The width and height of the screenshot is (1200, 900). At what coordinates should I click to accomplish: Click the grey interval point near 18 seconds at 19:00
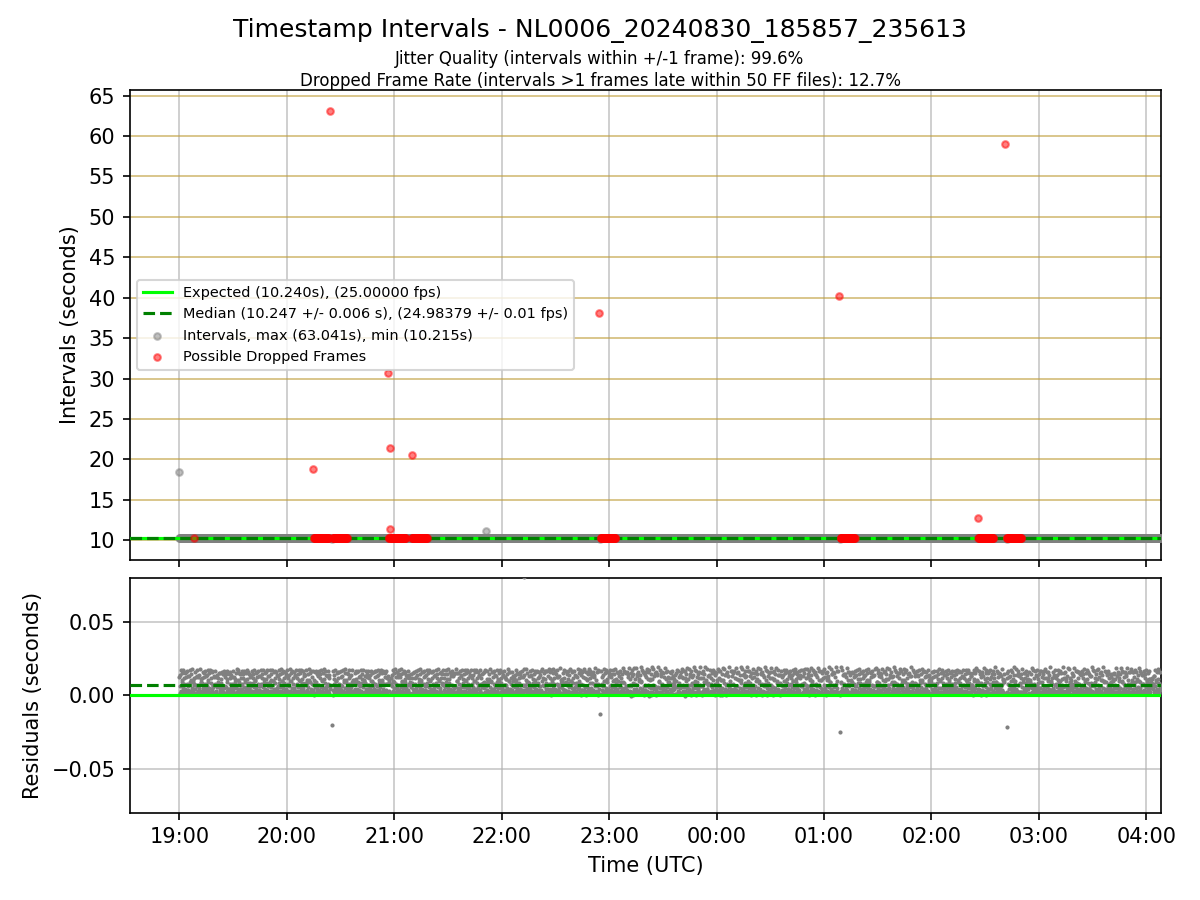click(179, 472)
